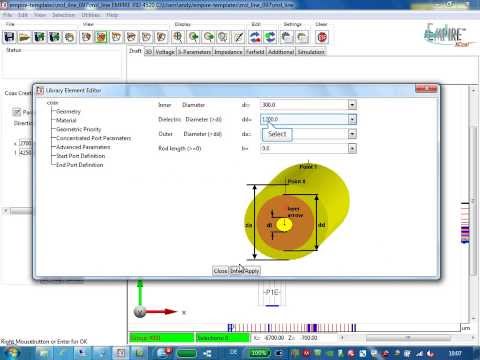Click the green Group status field
The width and height of the screenshot is (480, 360).
pos(161,338)
